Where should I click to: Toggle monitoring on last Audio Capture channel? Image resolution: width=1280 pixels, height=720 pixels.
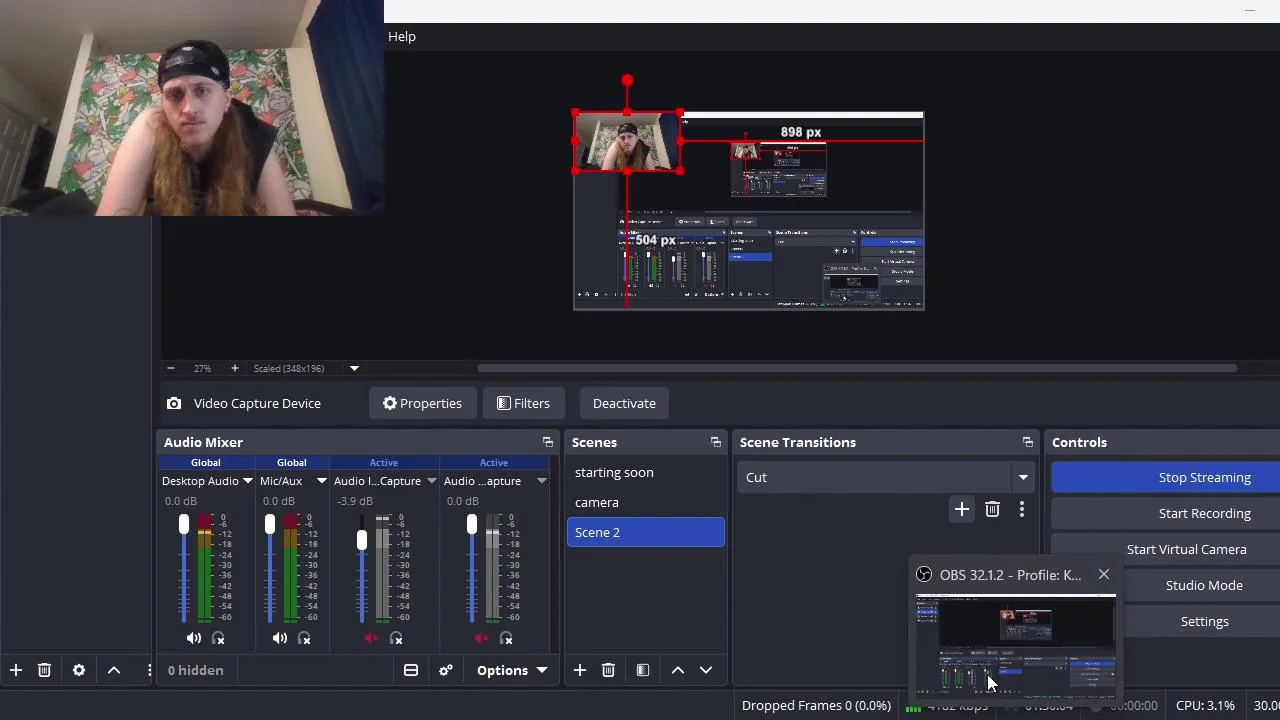tap(506, 638)
